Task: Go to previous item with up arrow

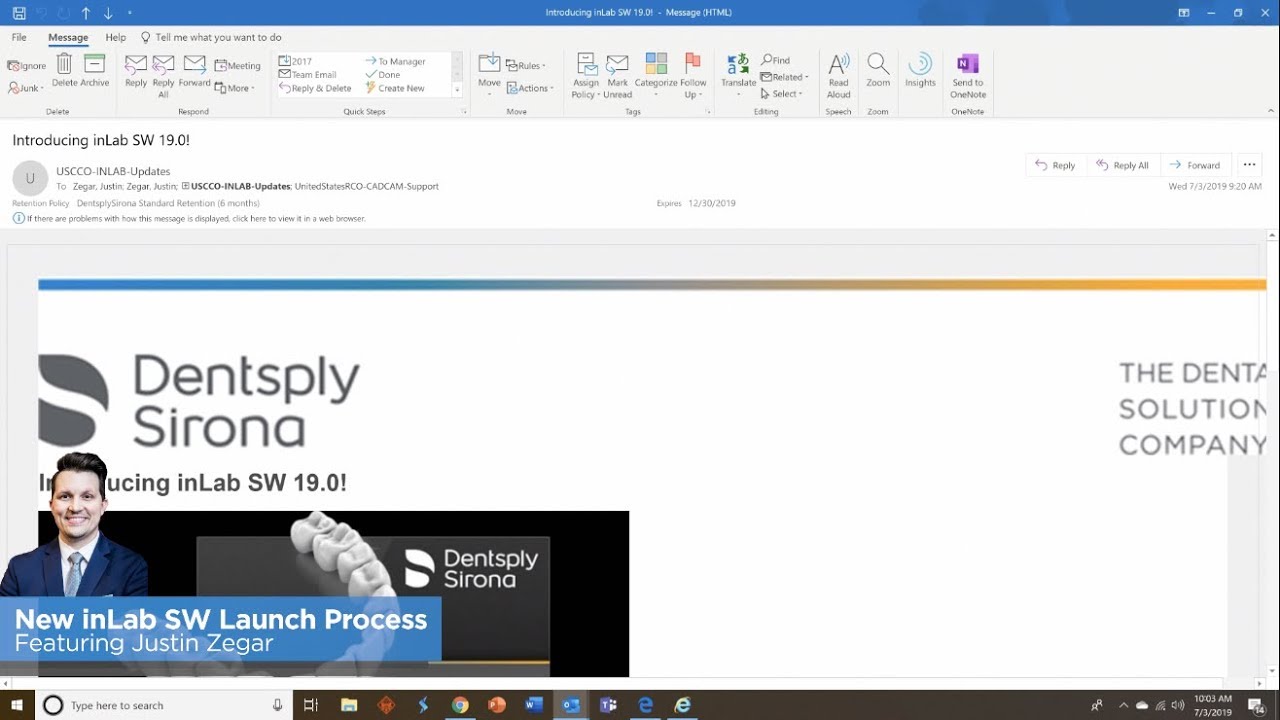Action: [x=86, y=13]
